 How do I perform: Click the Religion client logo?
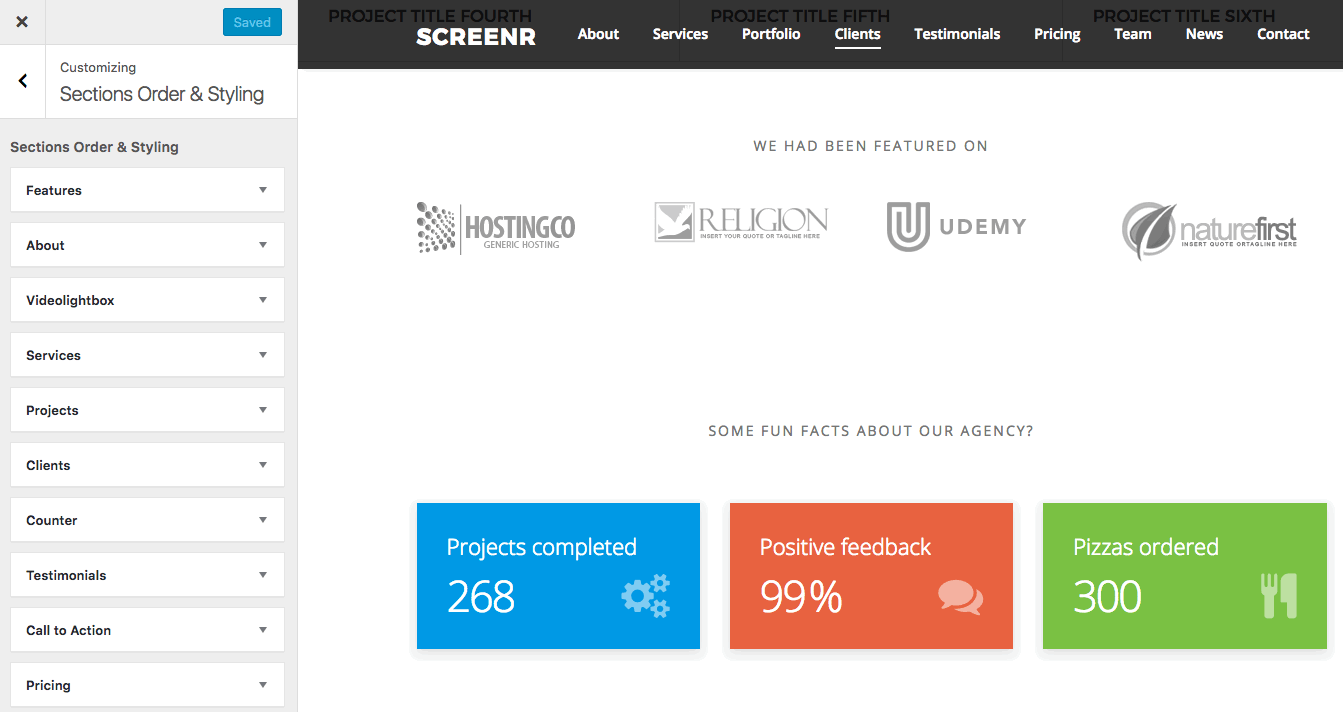(741, 222)
